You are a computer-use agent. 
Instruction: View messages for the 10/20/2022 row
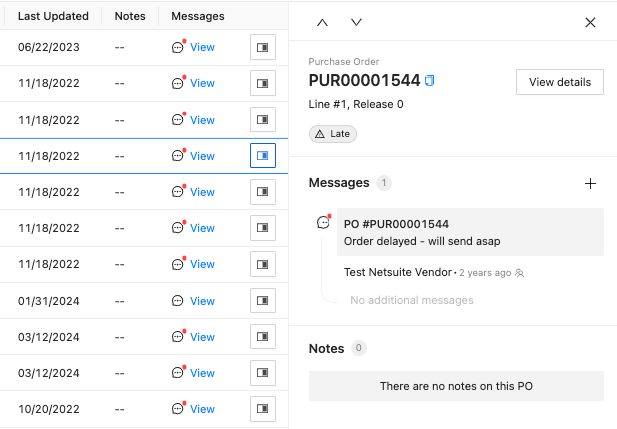(x=202, y=409)
